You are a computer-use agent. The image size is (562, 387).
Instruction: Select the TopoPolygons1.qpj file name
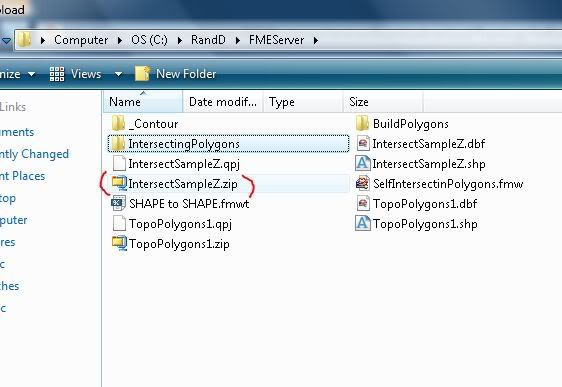(x=180, y=224)
